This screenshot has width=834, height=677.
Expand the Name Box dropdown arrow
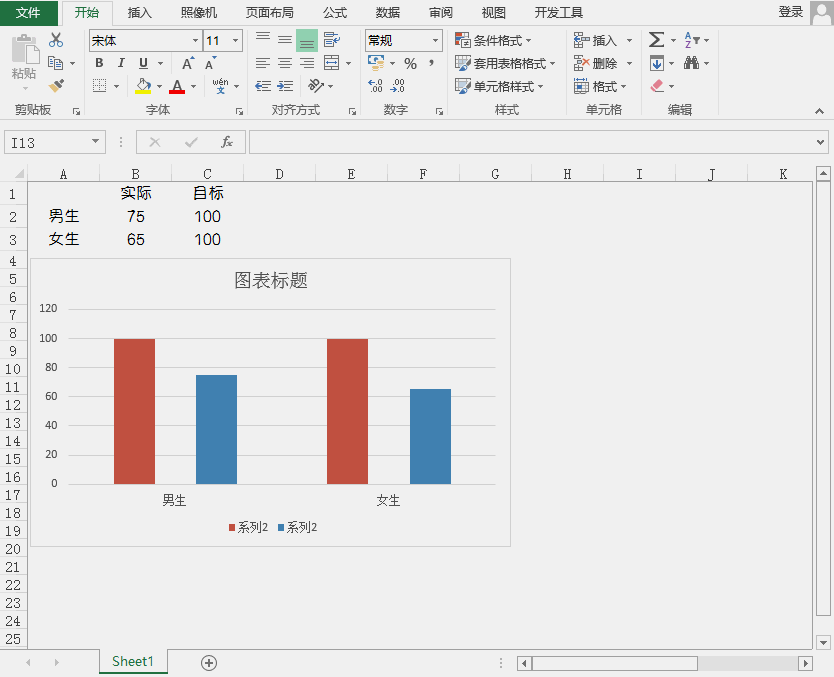pyautogui.click(x=95, y=141)
